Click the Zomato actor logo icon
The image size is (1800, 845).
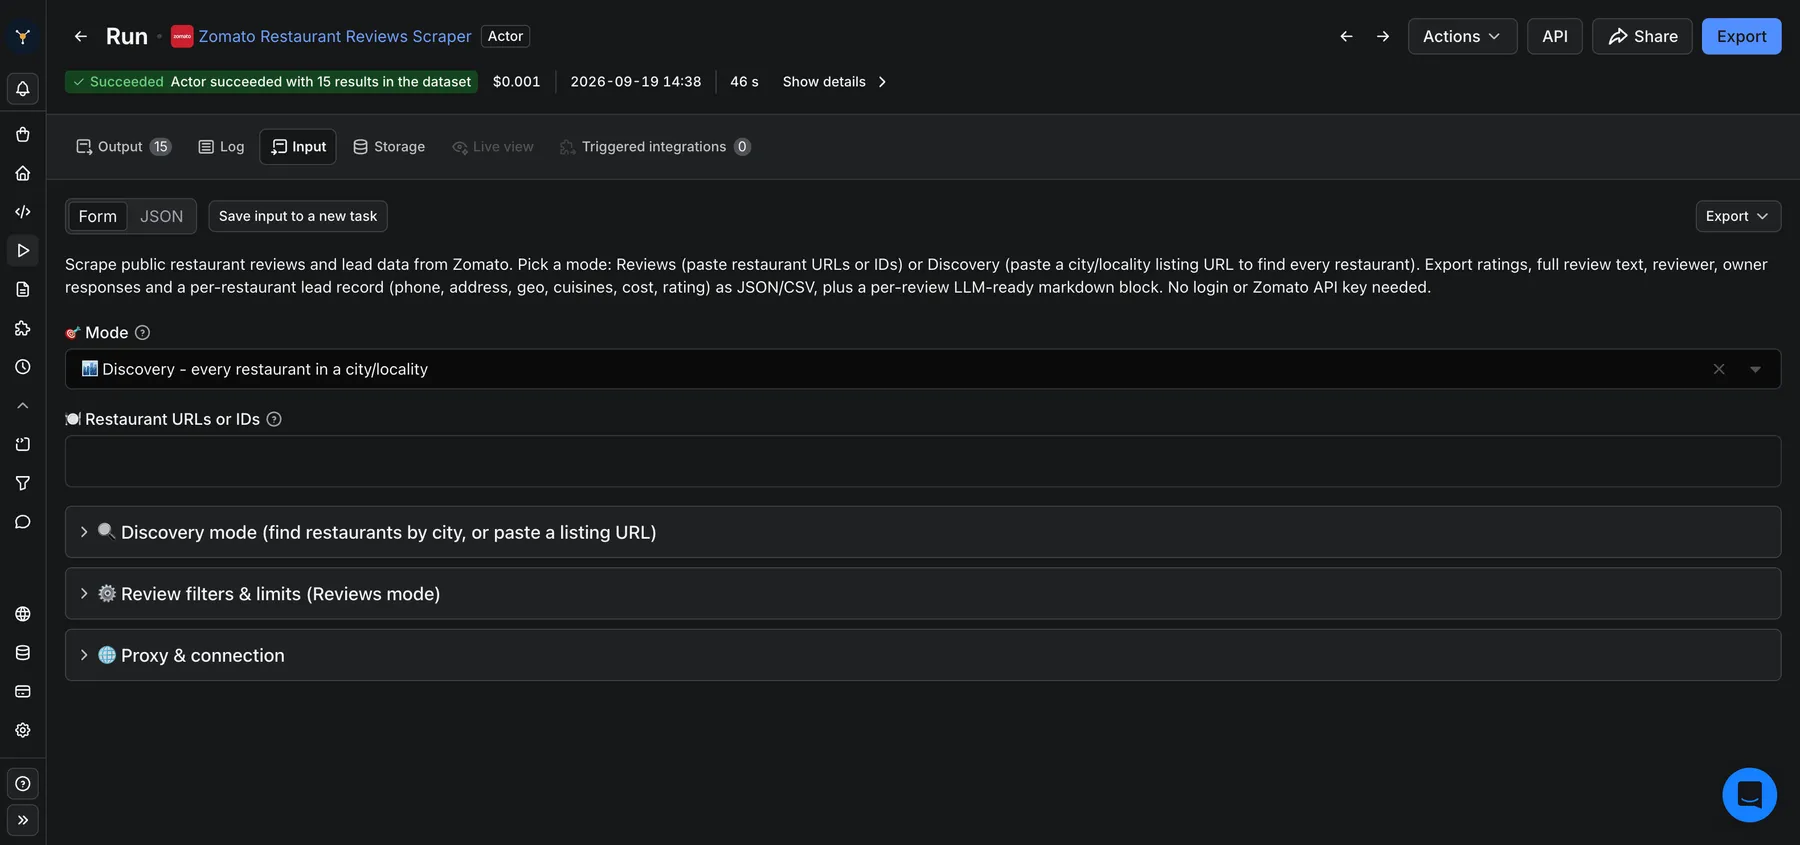(x=182, y=37)
